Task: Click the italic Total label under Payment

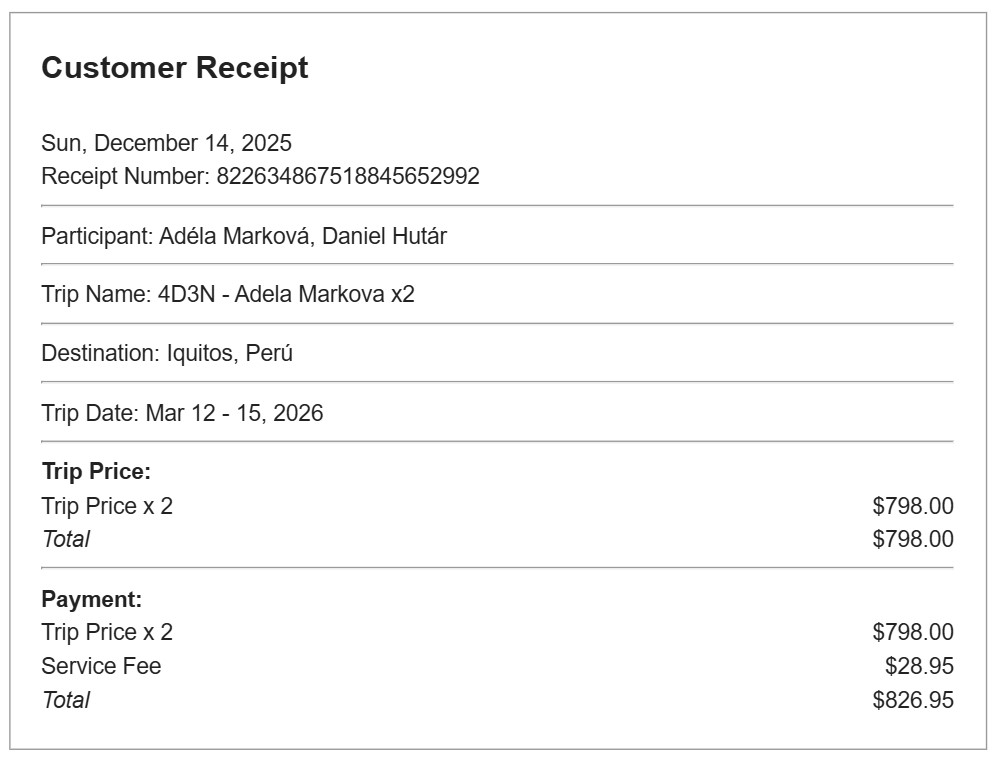Action: point(66,700)
